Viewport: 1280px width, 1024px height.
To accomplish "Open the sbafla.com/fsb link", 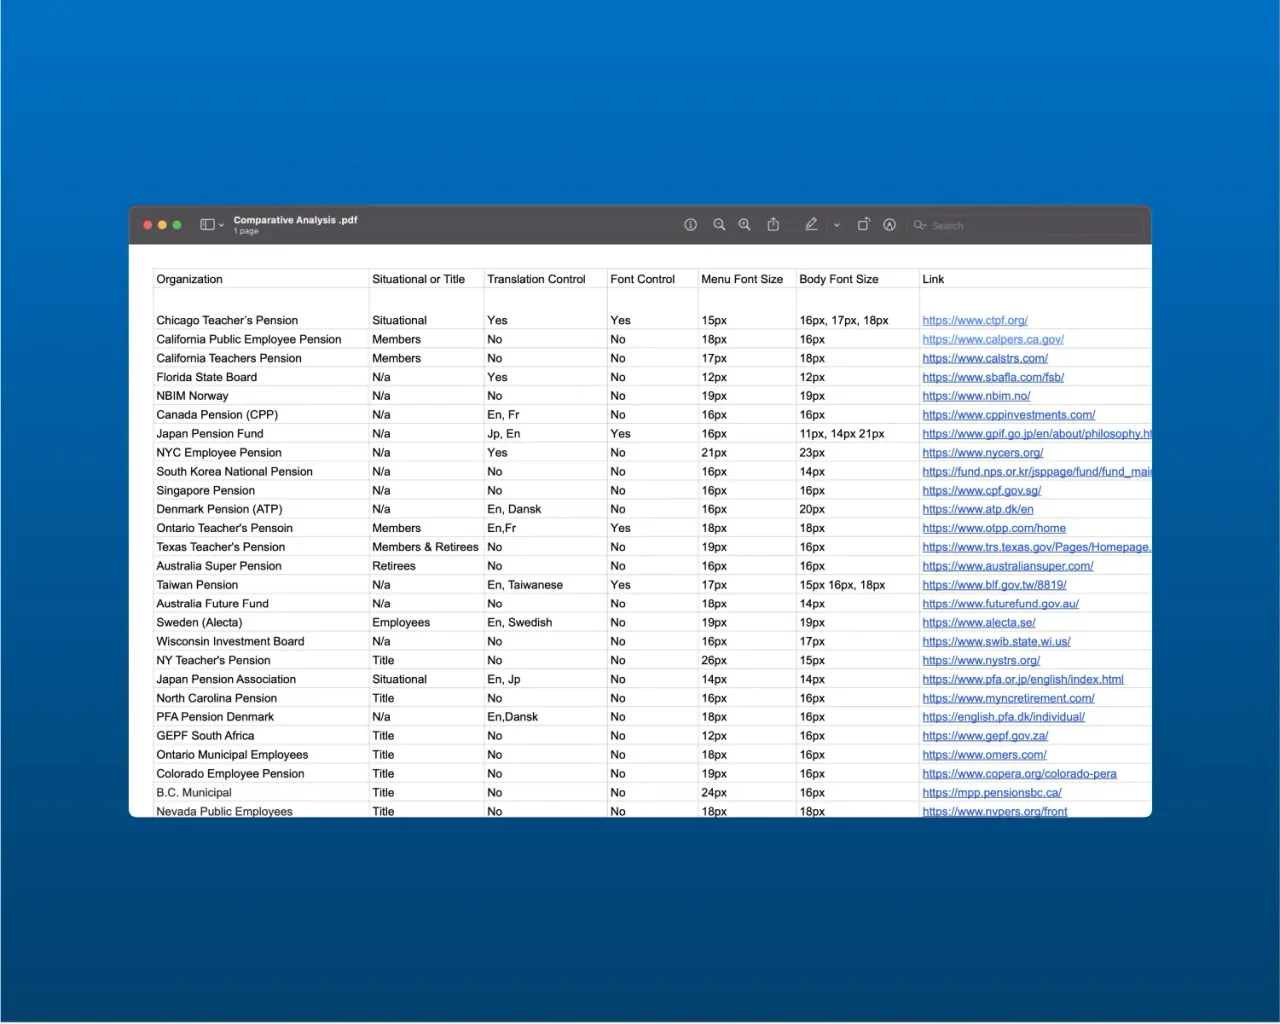I will [993, 378].
